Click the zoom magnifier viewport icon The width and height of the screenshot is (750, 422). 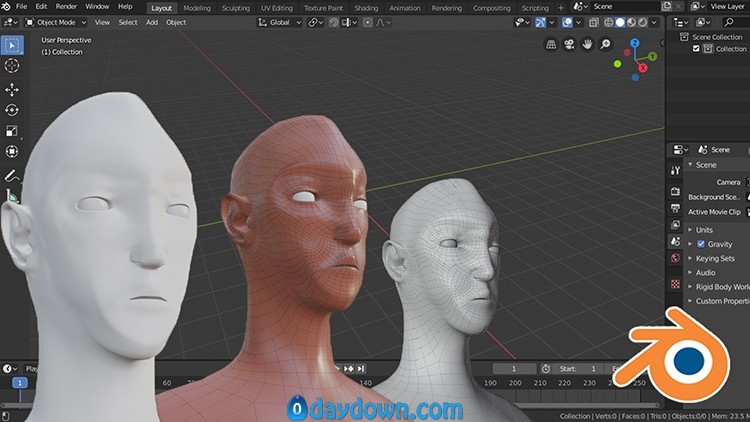(607, 45)
